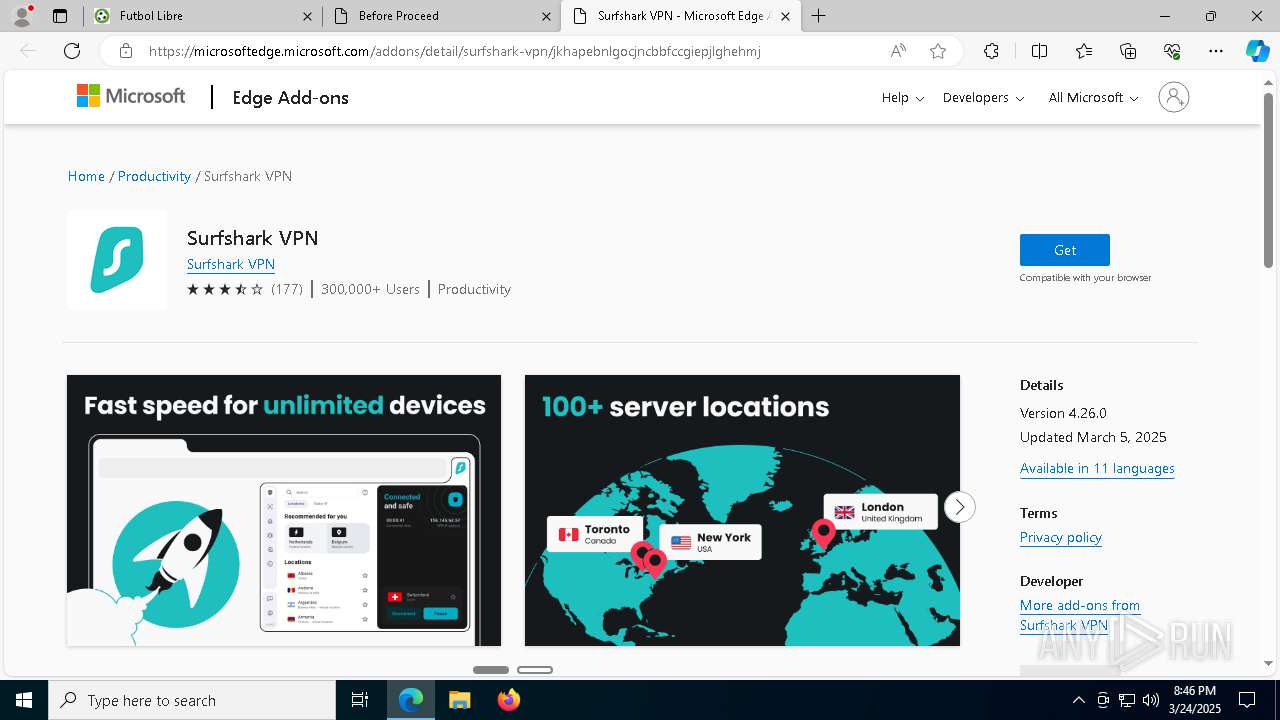This screenshot has width=1280, height=720.
Task: Close the Futbol Libre tab
Action: pyautogui.click(x=307, y=16)
